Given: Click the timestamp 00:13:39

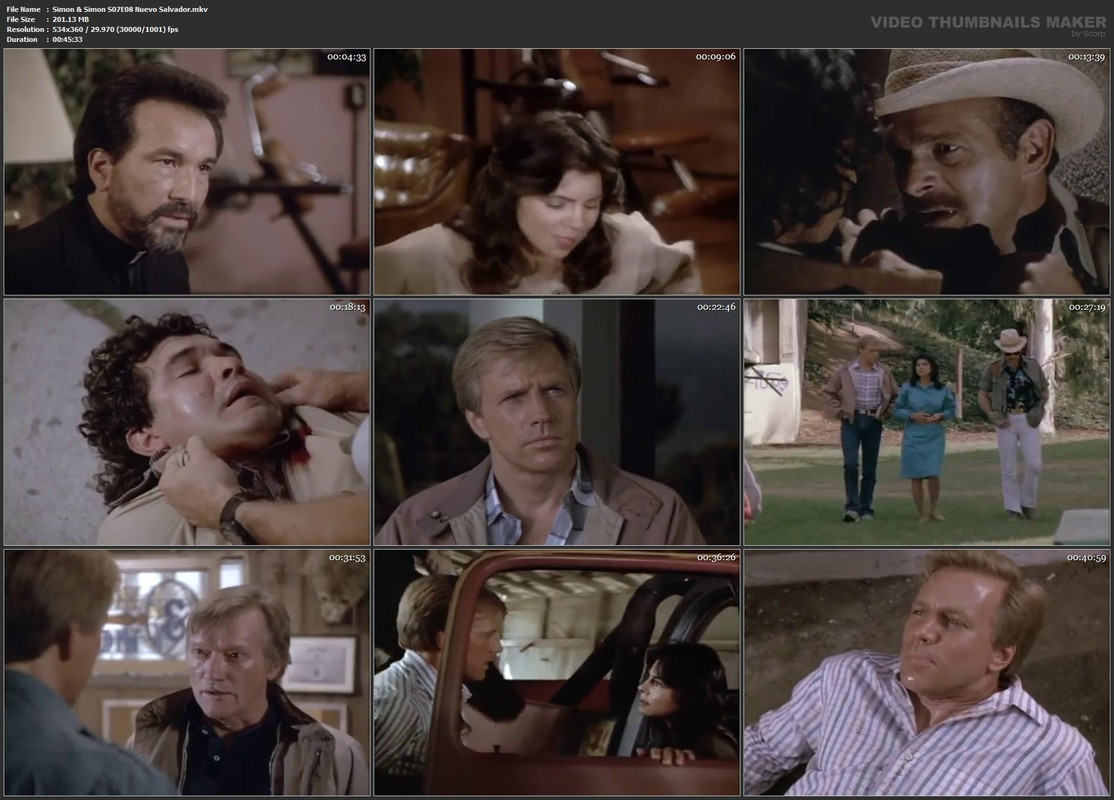Looking at the screenshot, I should [1086, 57].
